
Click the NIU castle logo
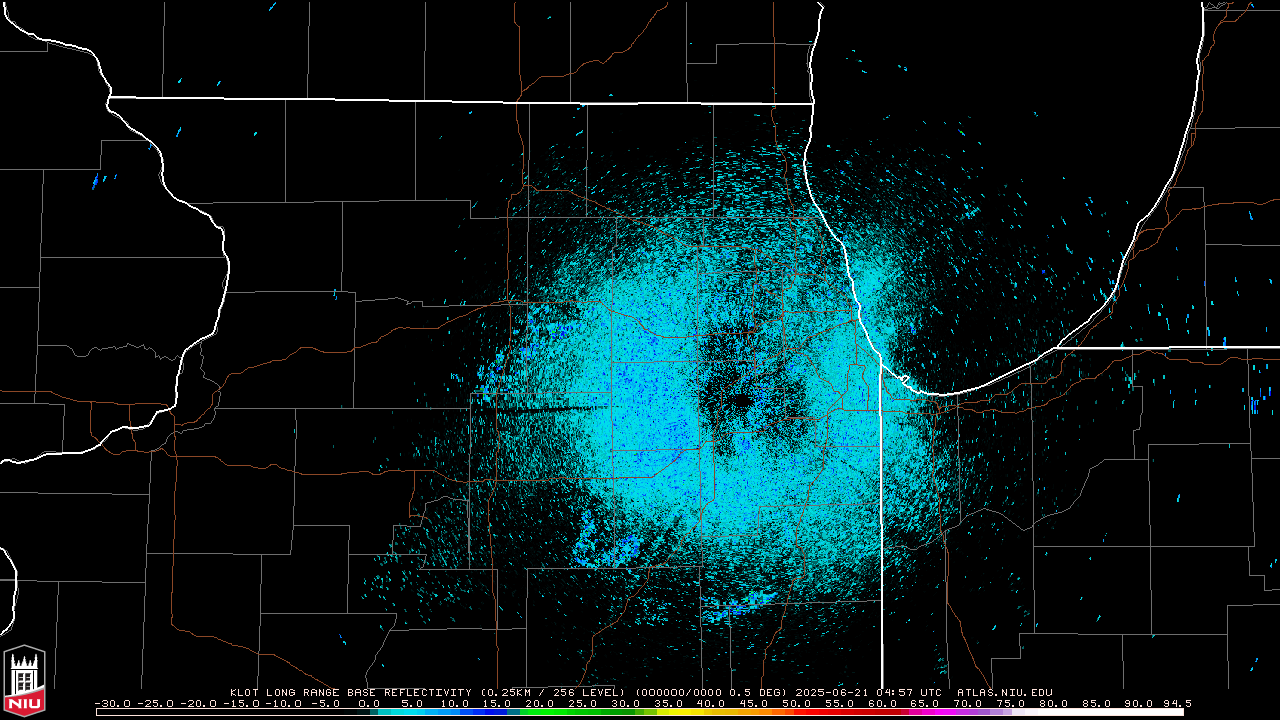point(25,682)
